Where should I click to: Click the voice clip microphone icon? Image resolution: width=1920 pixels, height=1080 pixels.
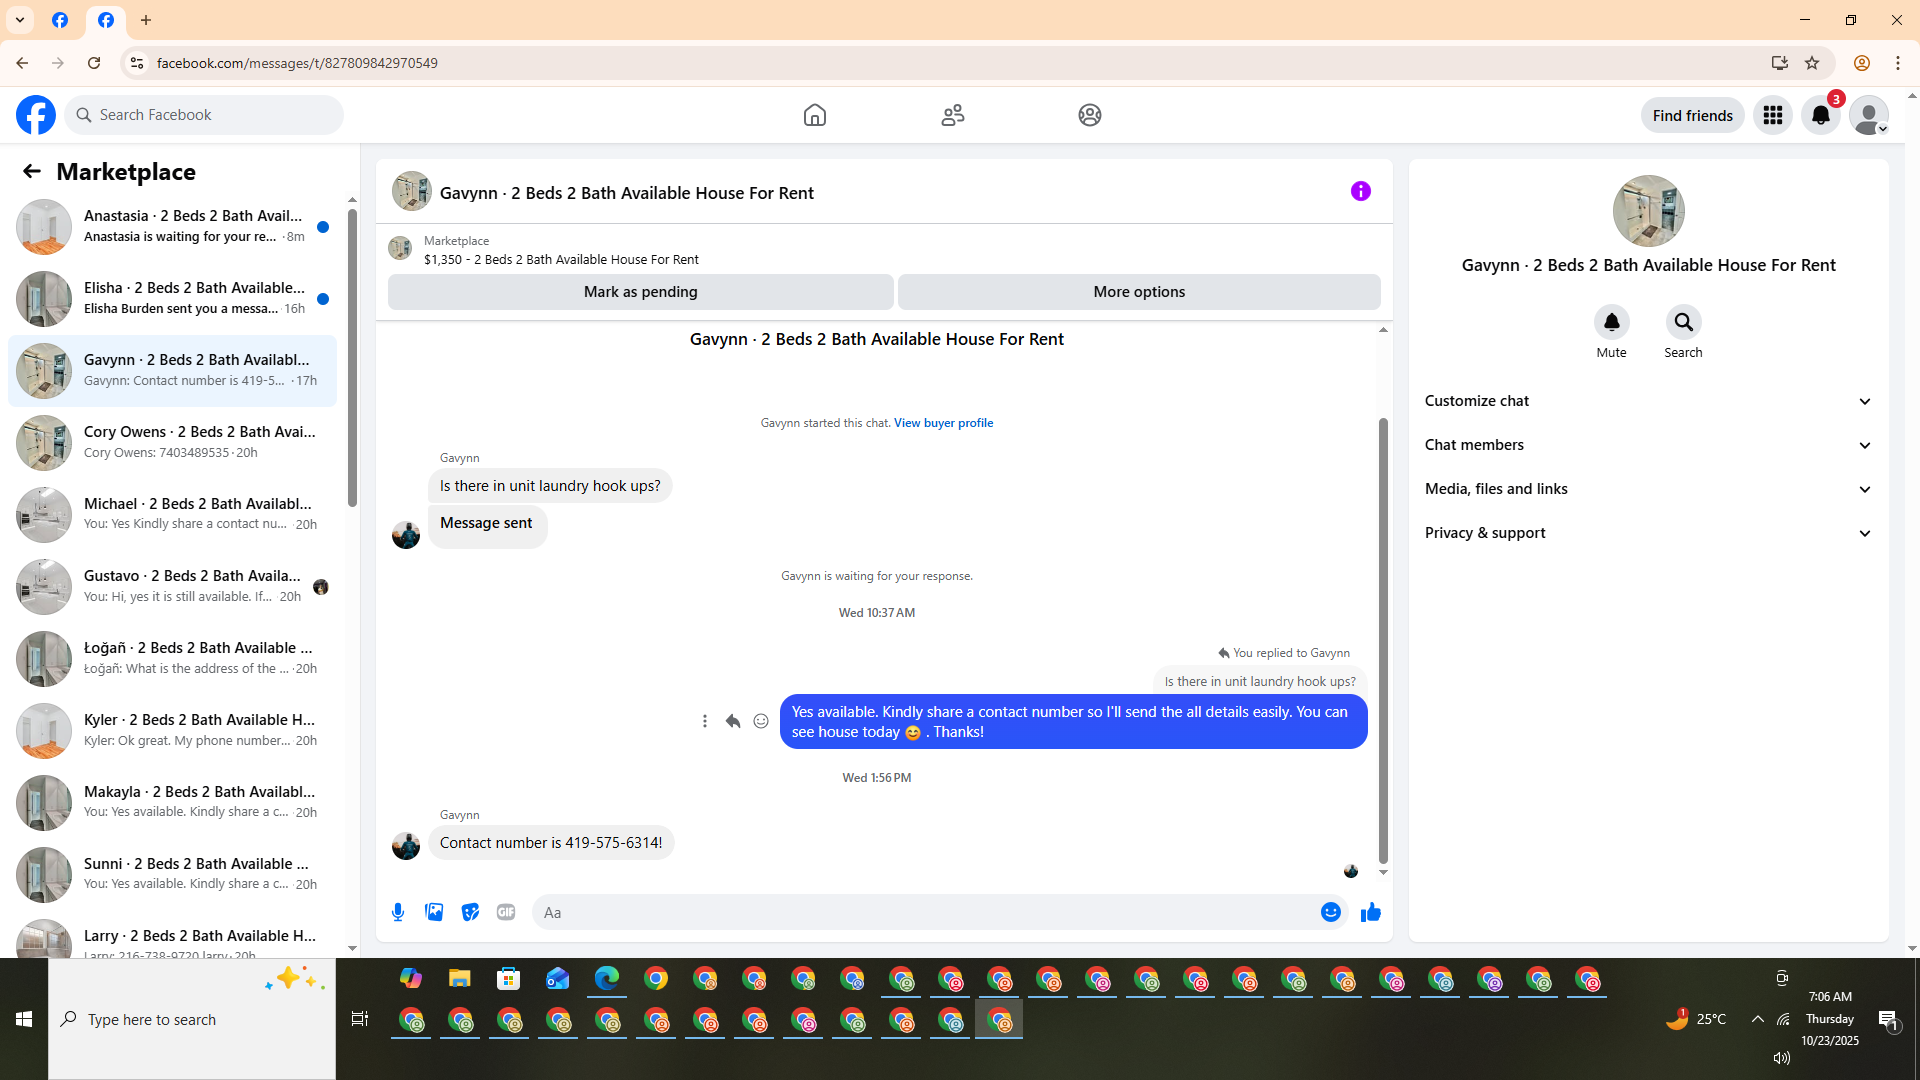click(398, 912)
